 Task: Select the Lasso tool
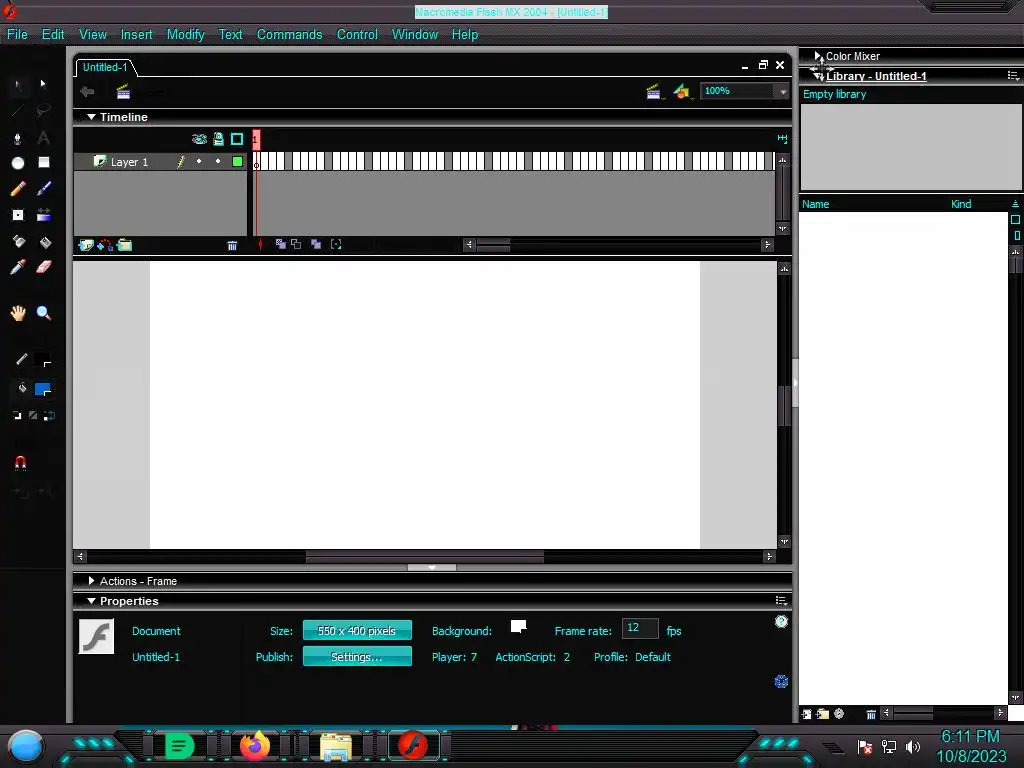(x=43, y=110)
